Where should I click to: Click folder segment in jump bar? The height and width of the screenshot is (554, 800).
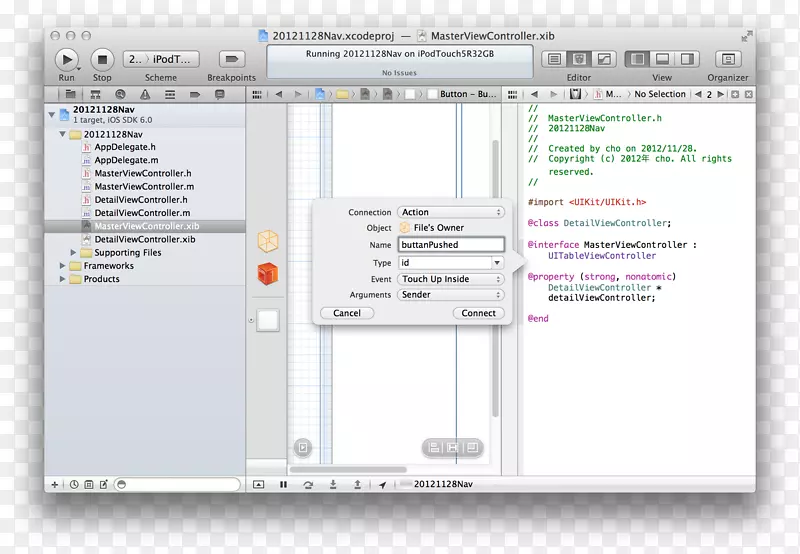point(342,94)
